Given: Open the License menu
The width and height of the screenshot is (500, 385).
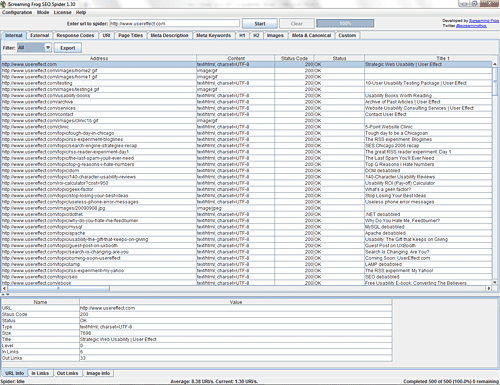Looking at the screenshot, I should [62, 12].
